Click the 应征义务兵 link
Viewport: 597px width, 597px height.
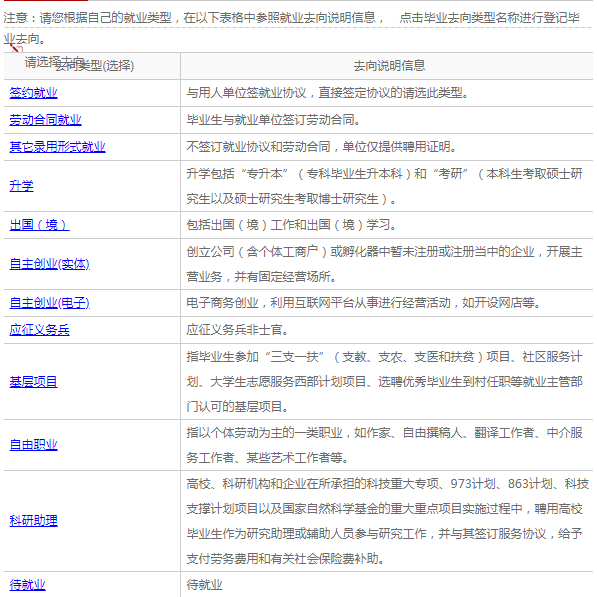(x=40, y=330)
